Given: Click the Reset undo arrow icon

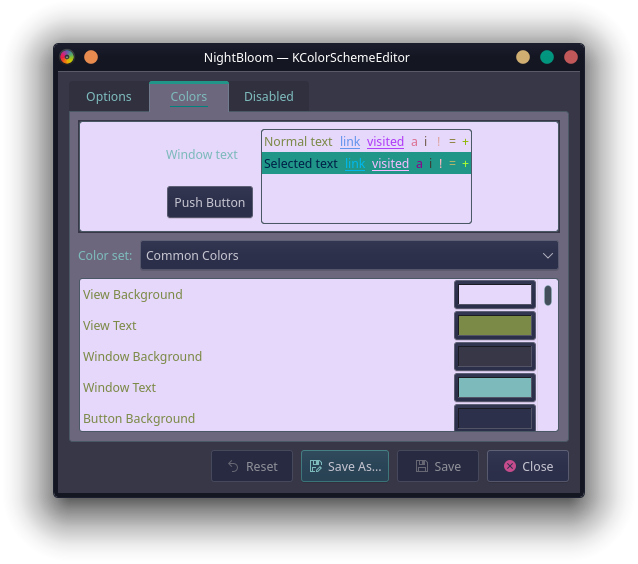Looking at the screenshot, I should click(233, 466).
